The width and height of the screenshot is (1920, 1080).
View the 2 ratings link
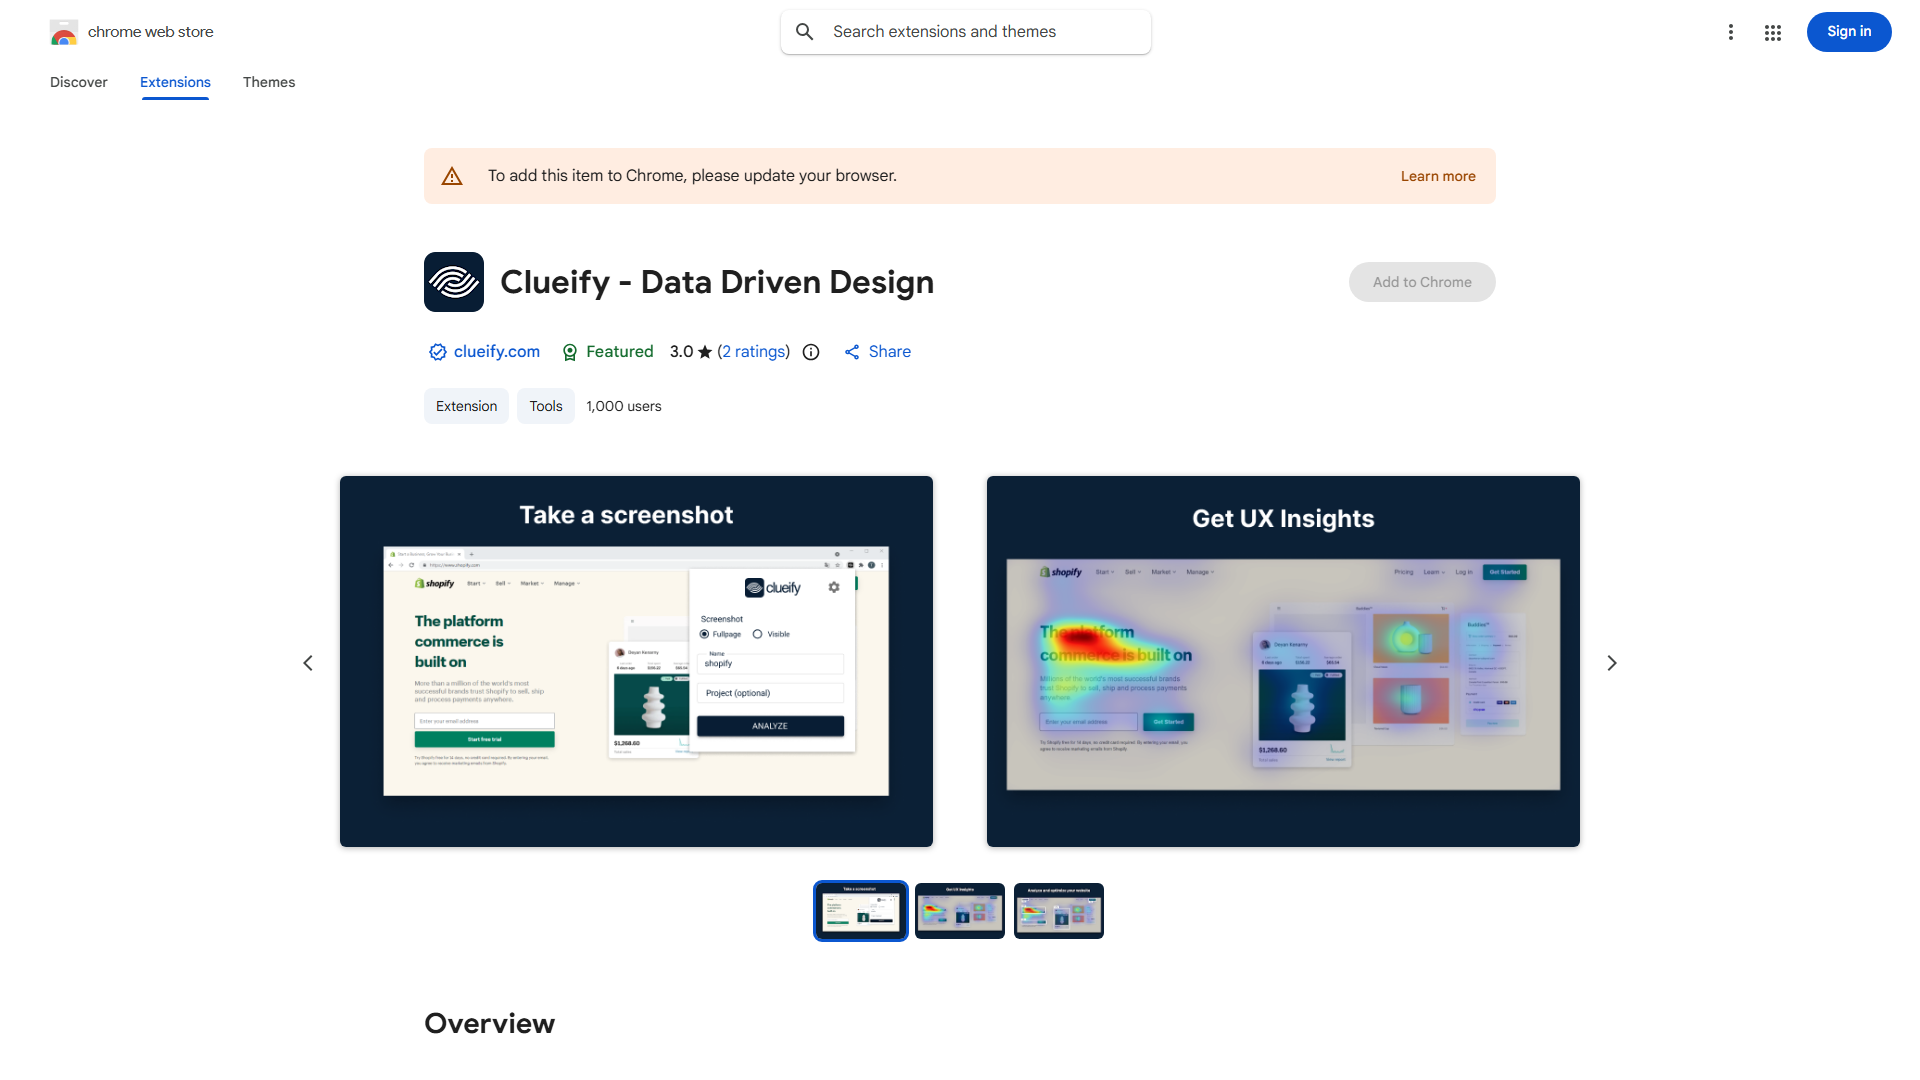754,352
